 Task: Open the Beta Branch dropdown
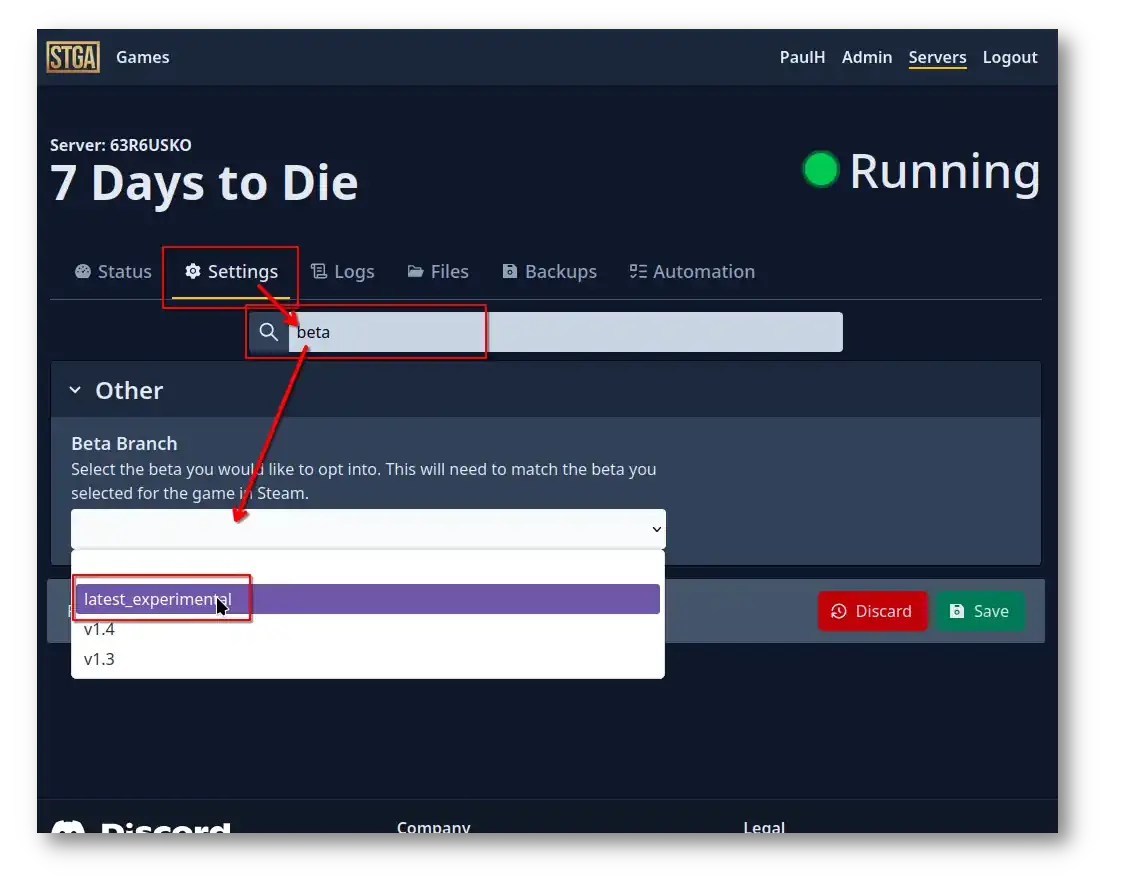click(x=368, y=529)
